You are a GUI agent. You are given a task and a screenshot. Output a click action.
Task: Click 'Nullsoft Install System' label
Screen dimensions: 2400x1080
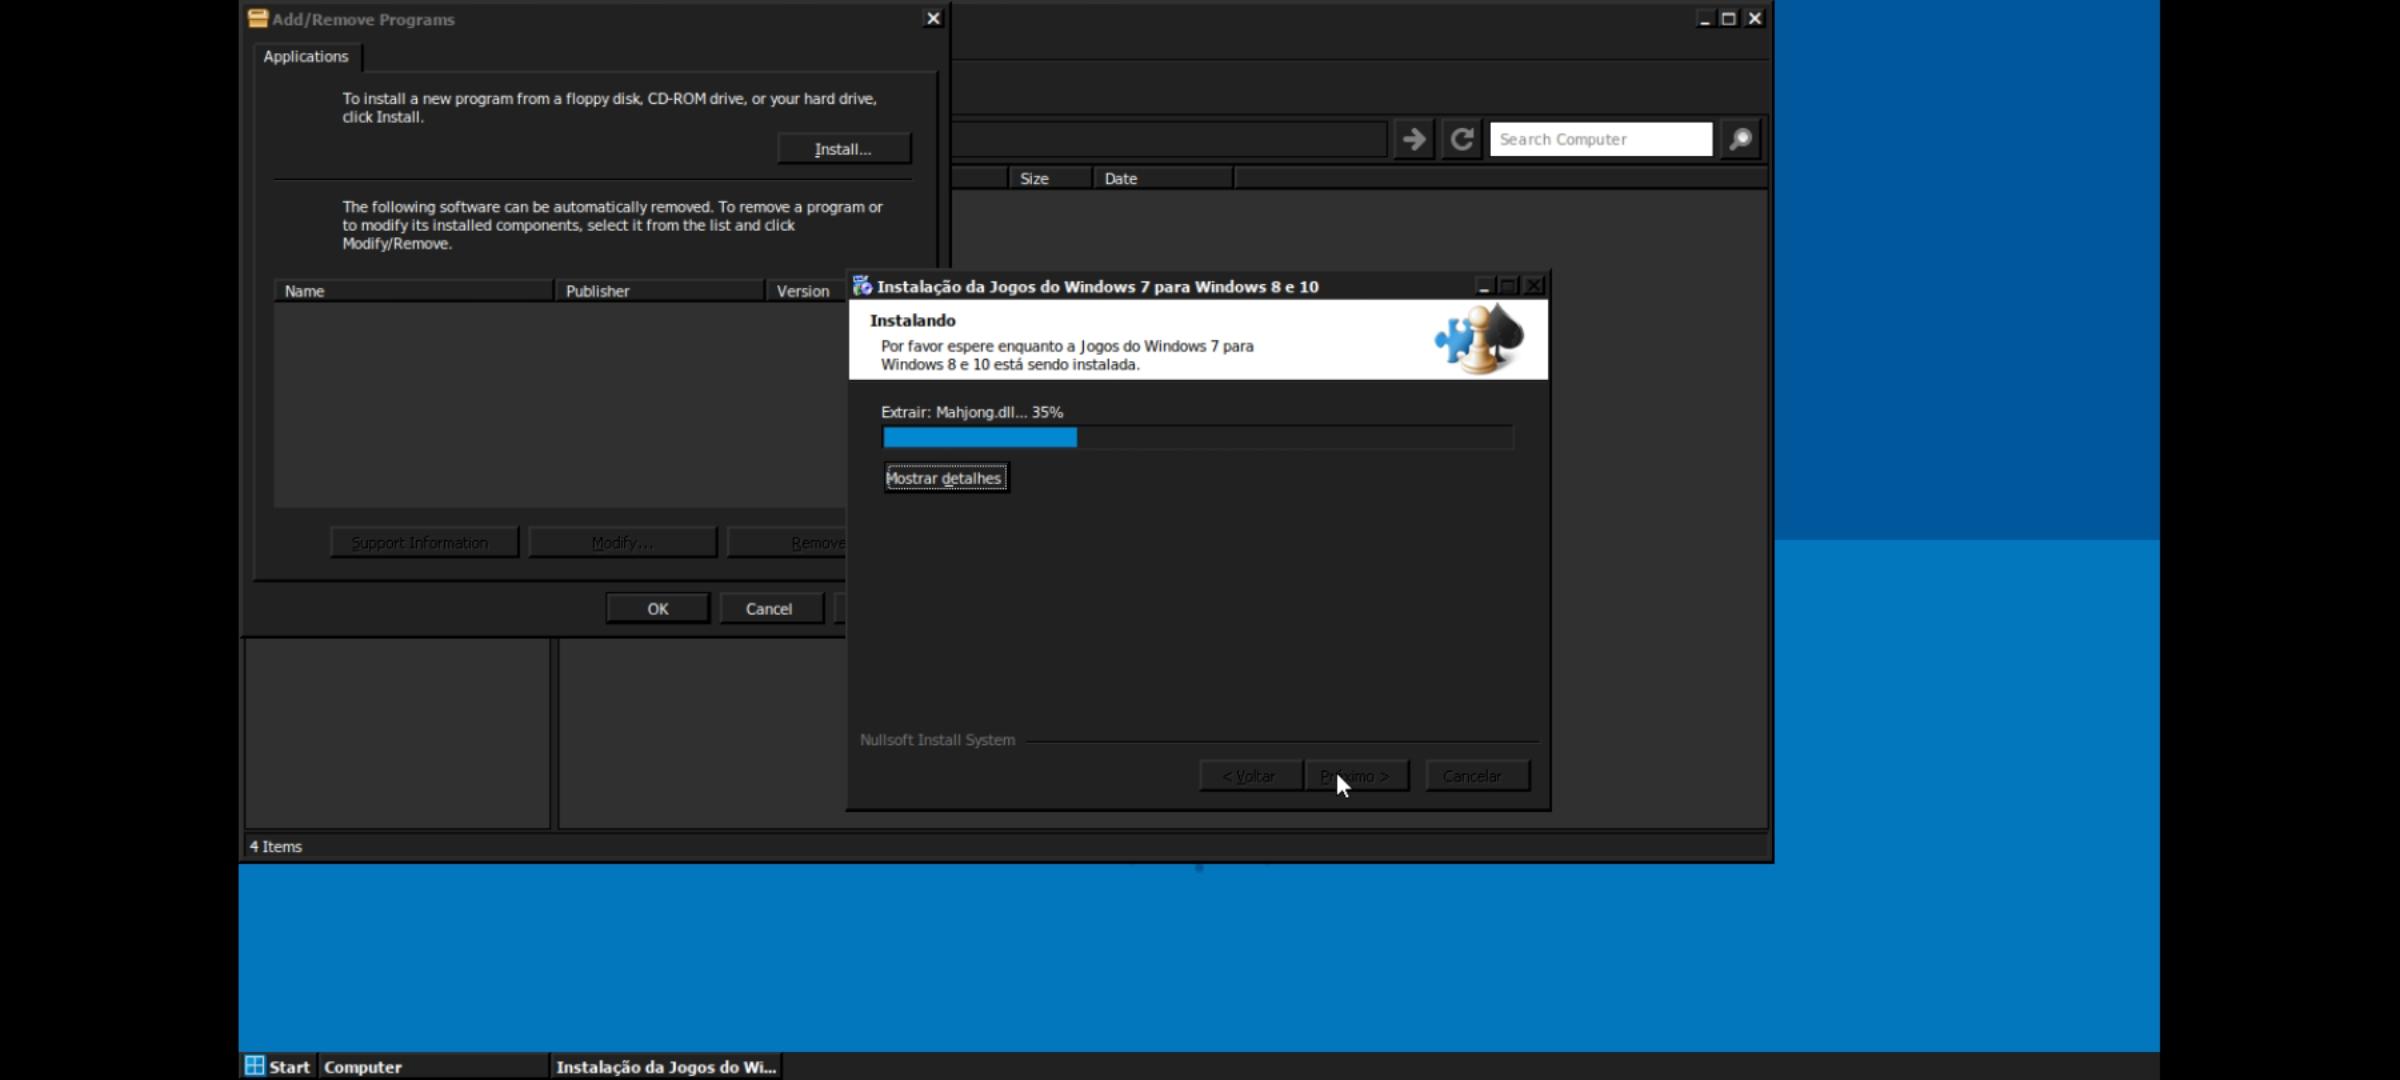point(937,740)
